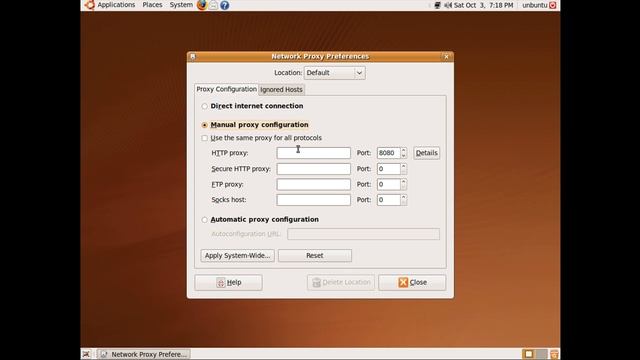
Task: Switch to the first workspace
Action: [529, 354]
